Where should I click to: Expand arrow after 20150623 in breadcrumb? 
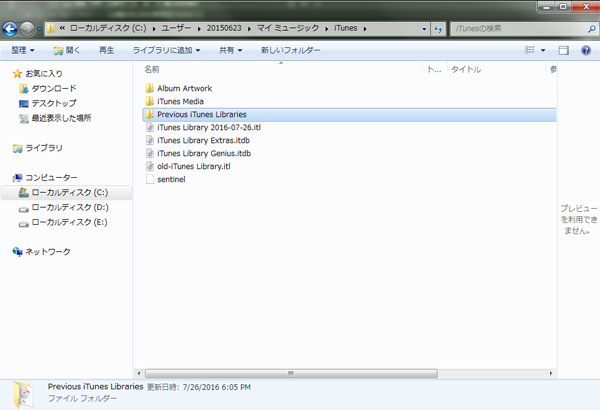tap(249, 29)
